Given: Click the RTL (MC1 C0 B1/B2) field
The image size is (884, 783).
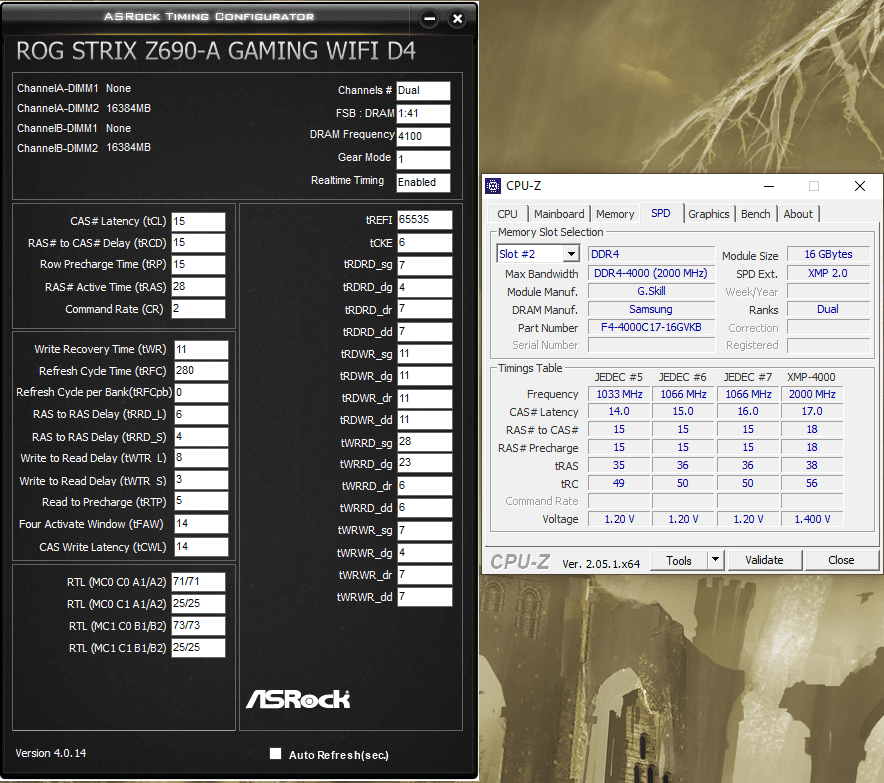Looking at the screenshot, I should point(198,626).
